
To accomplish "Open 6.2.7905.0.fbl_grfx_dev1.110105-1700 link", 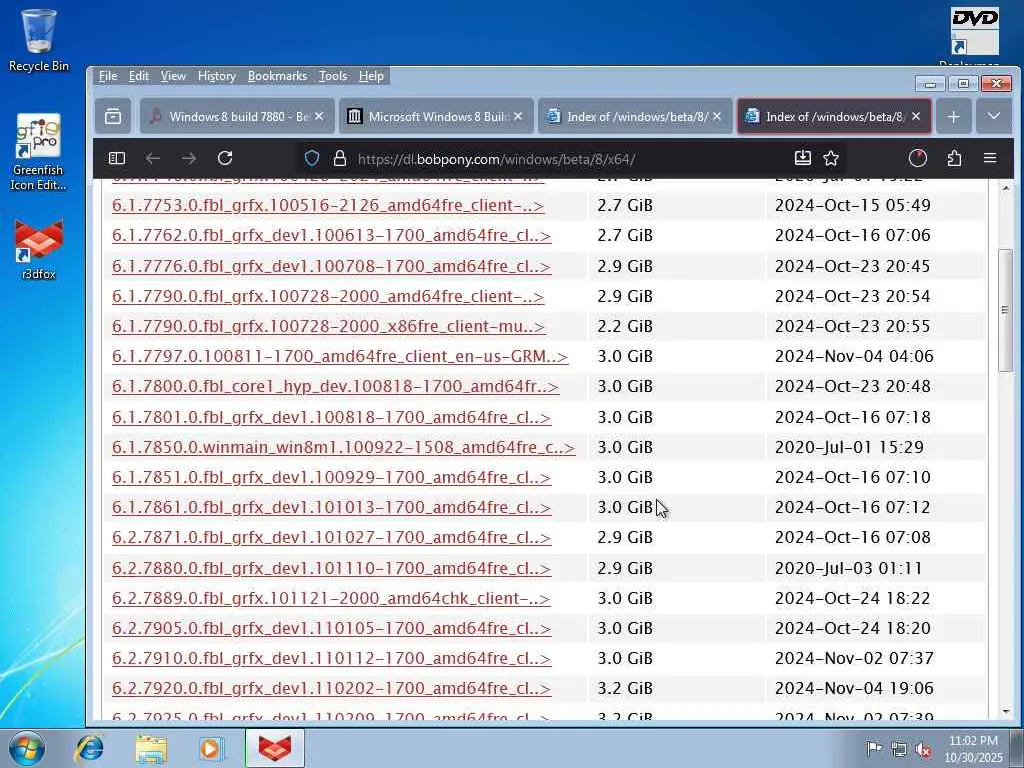I will (x=331, y=628).
